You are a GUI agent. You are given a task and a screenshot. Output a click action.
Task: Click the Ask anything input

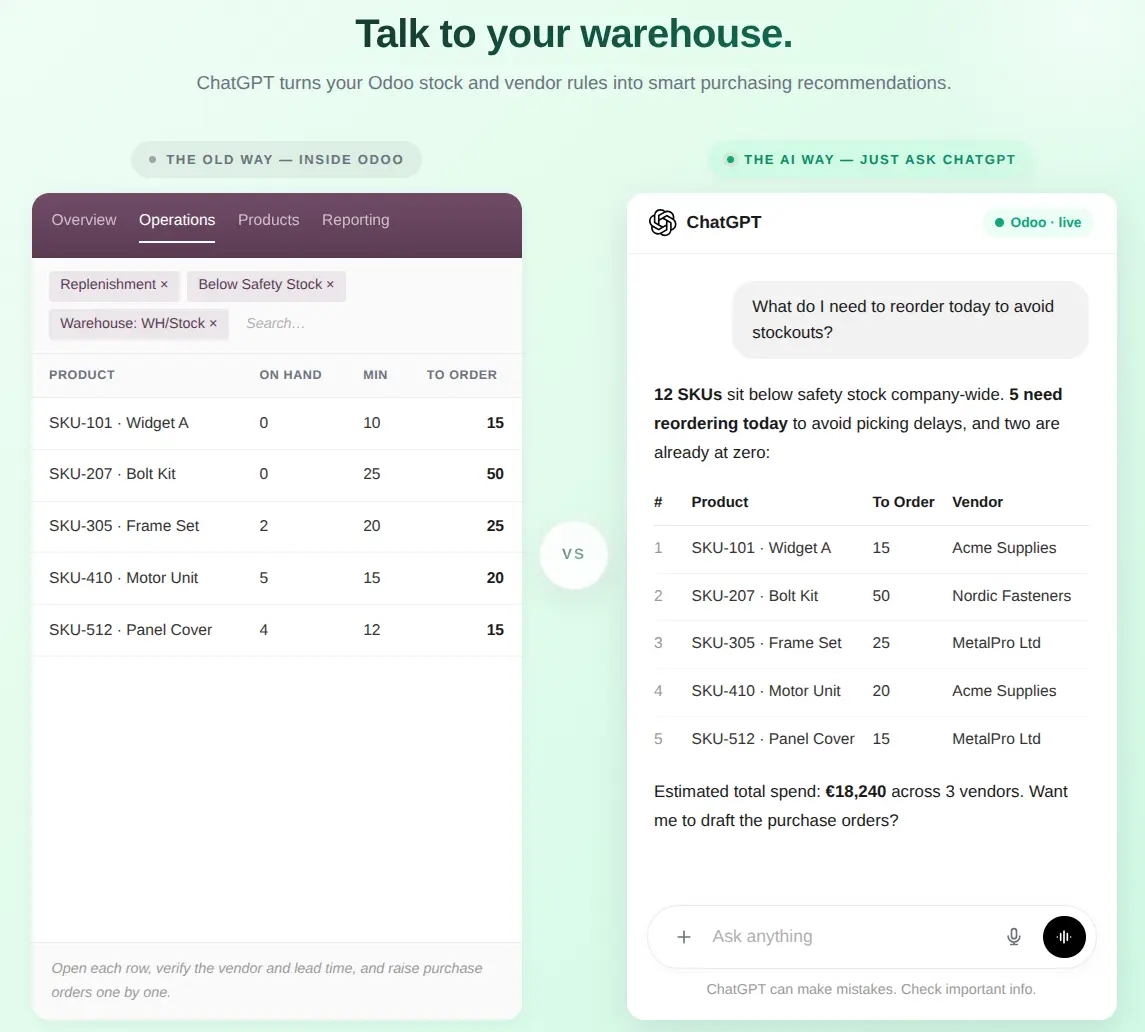pyautogui.click(x=847, y=936)
